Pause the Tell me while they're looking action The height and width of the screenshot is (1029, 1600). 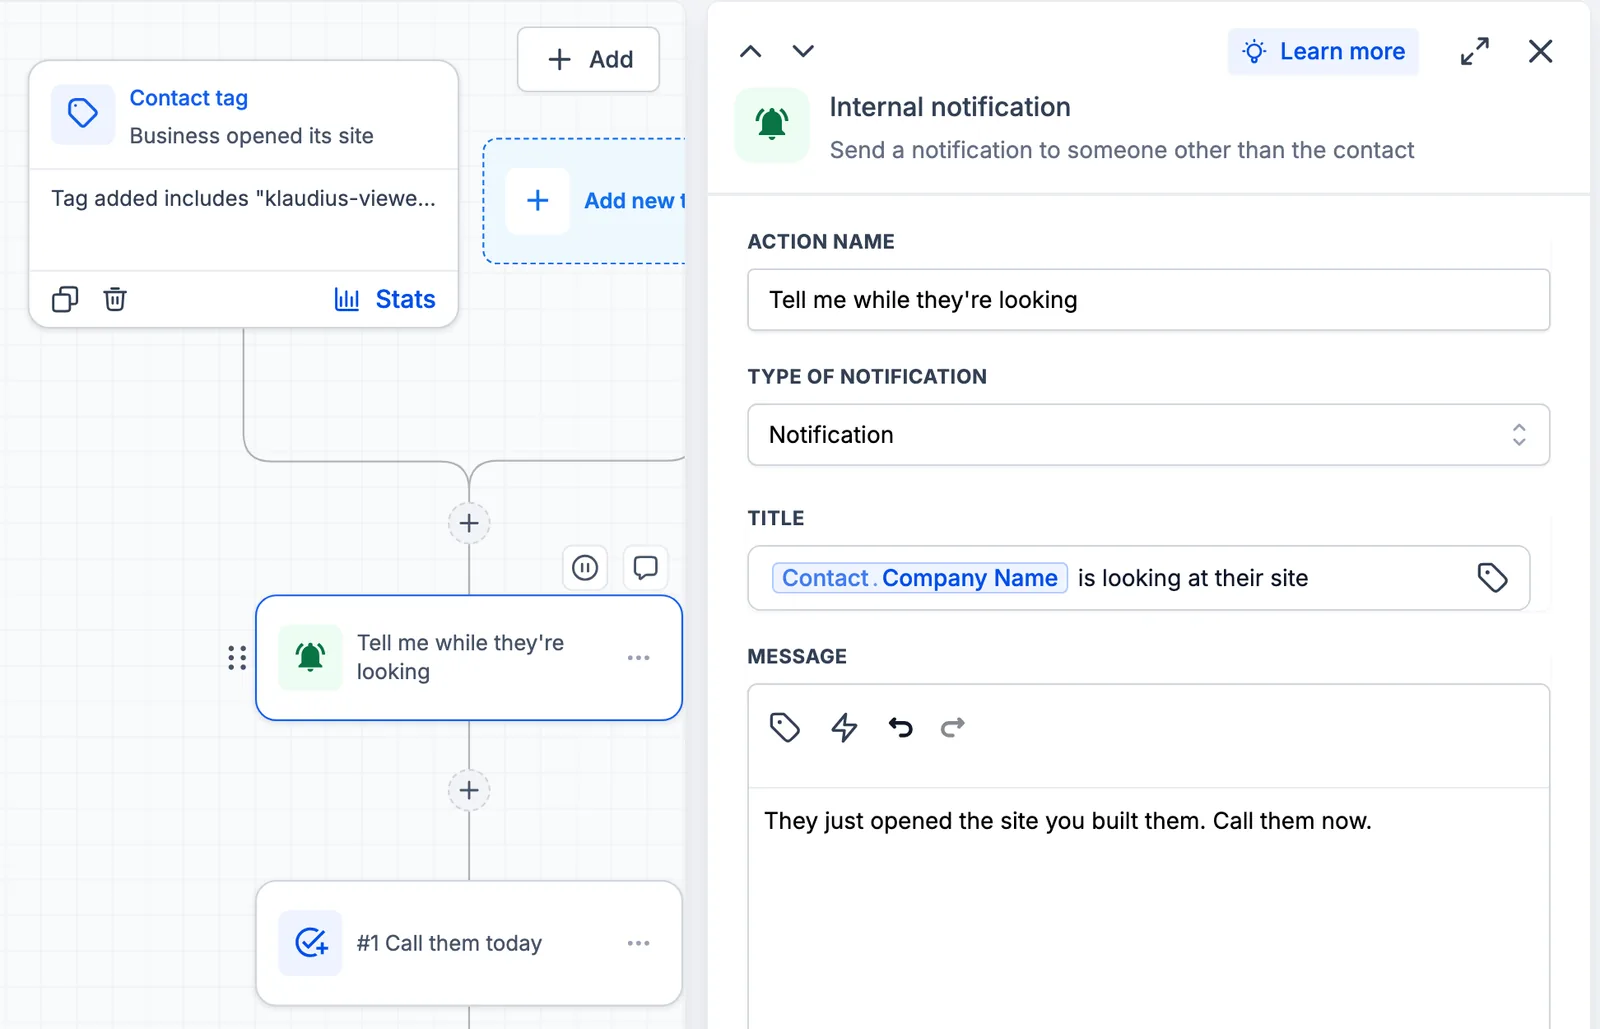pyautogui.click(x=585, y=568)
